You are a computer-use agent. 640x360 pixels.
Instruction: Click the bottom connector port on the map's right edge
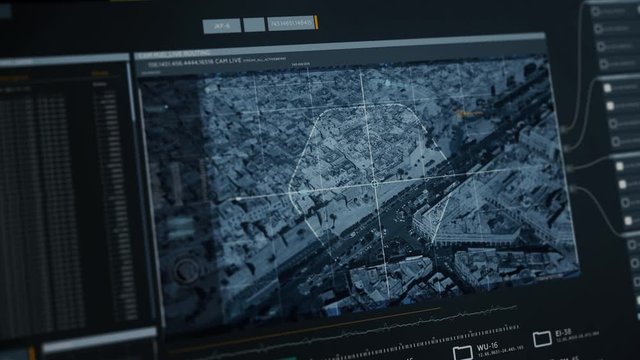tap(573, 189)
